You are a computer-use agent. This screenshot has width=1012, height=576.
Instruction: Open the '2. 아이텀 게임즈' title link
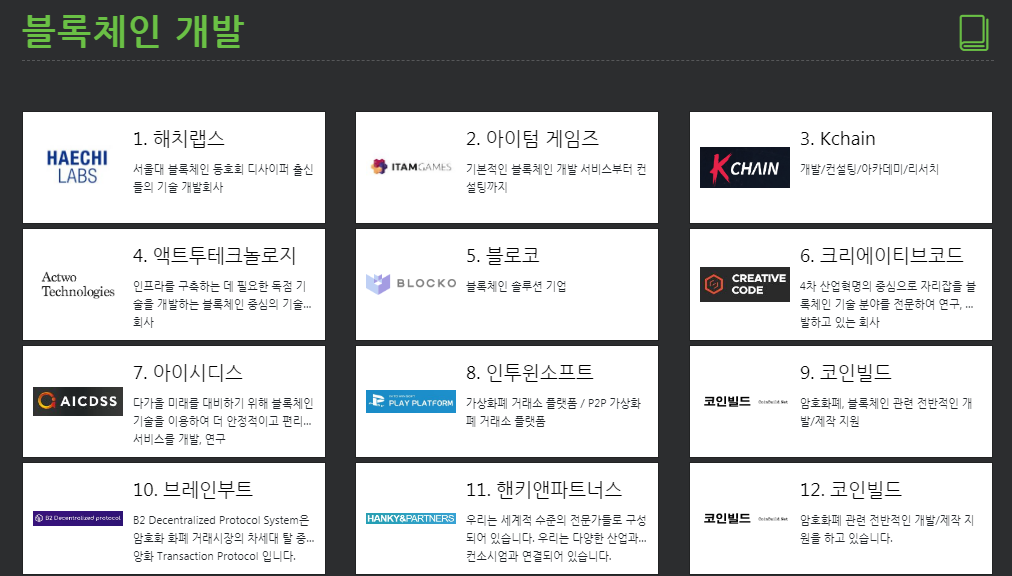[x=532, y=139]
